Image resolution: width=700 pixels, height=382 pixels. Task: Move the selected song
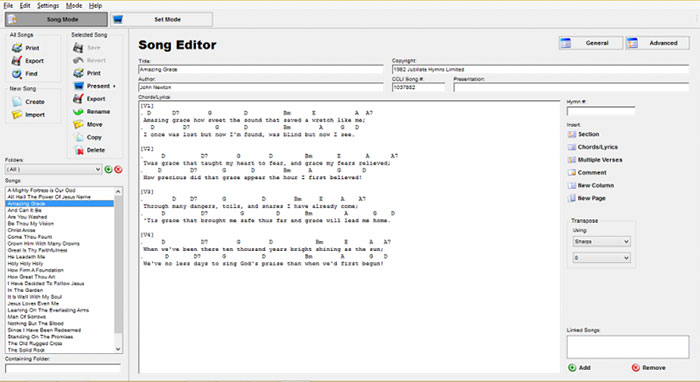coord(88,125)
